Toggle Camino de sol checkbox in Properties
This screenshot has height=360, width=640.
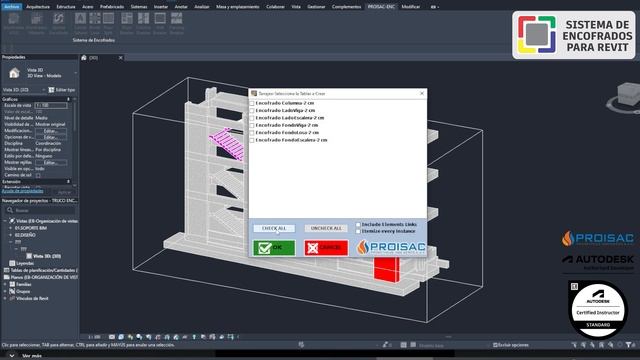coord(38,176)
